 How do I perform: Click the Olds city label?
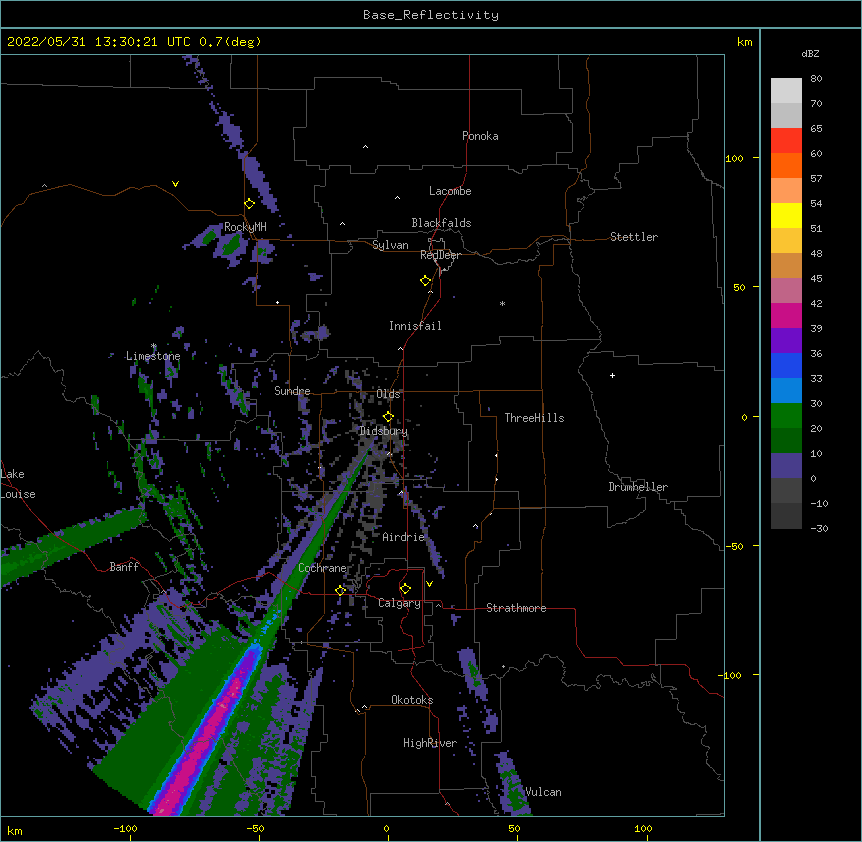(388, 394)
